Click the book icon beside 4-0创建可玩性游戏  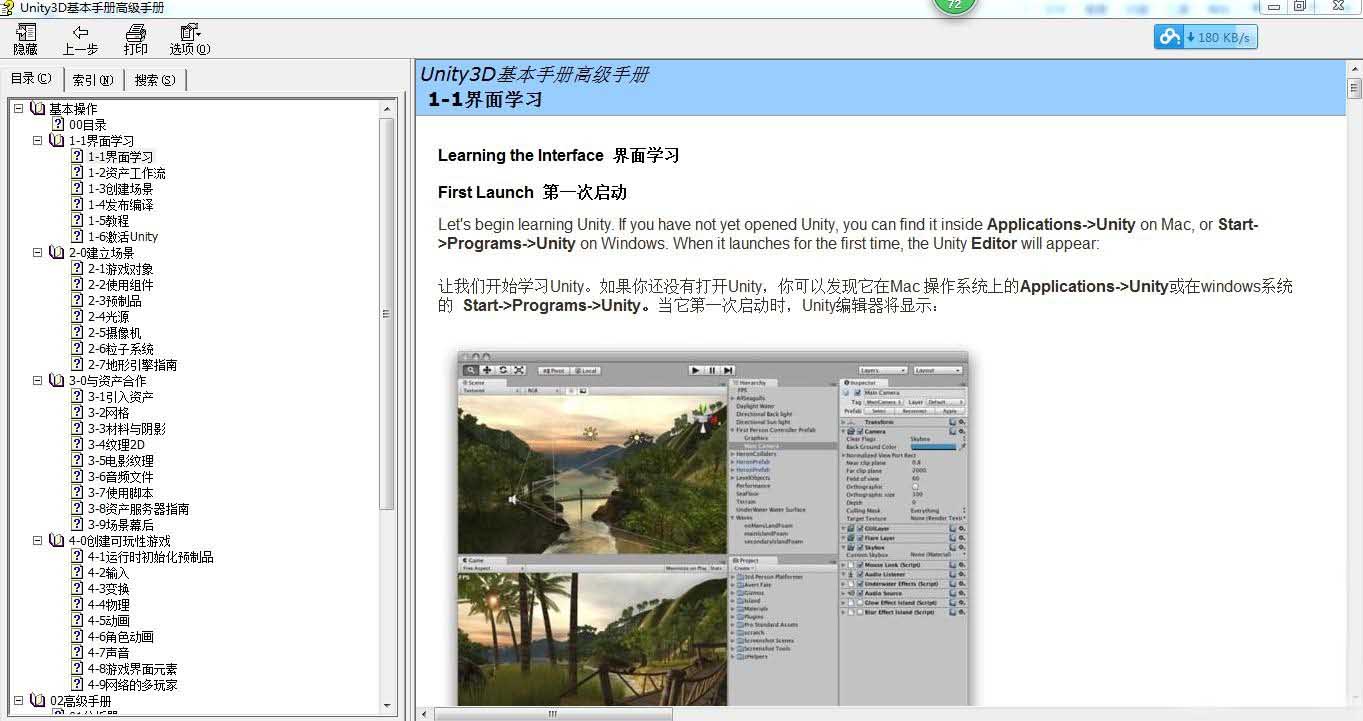(x=57, y=540)
